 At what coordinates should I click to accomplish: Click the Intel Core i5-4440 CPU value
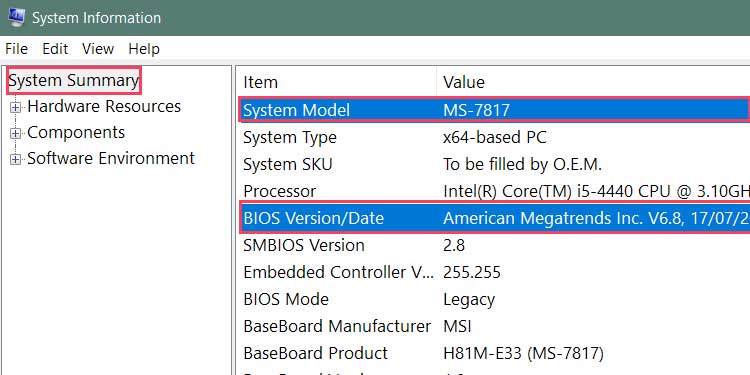coord(596,191)
